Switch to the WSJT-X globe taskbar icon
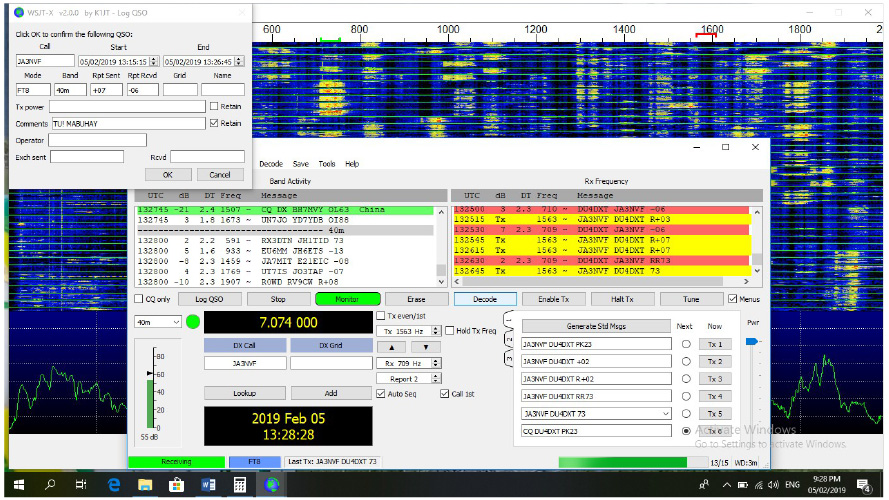The width and height of the screenshot is (889, 500). (272, 485)
